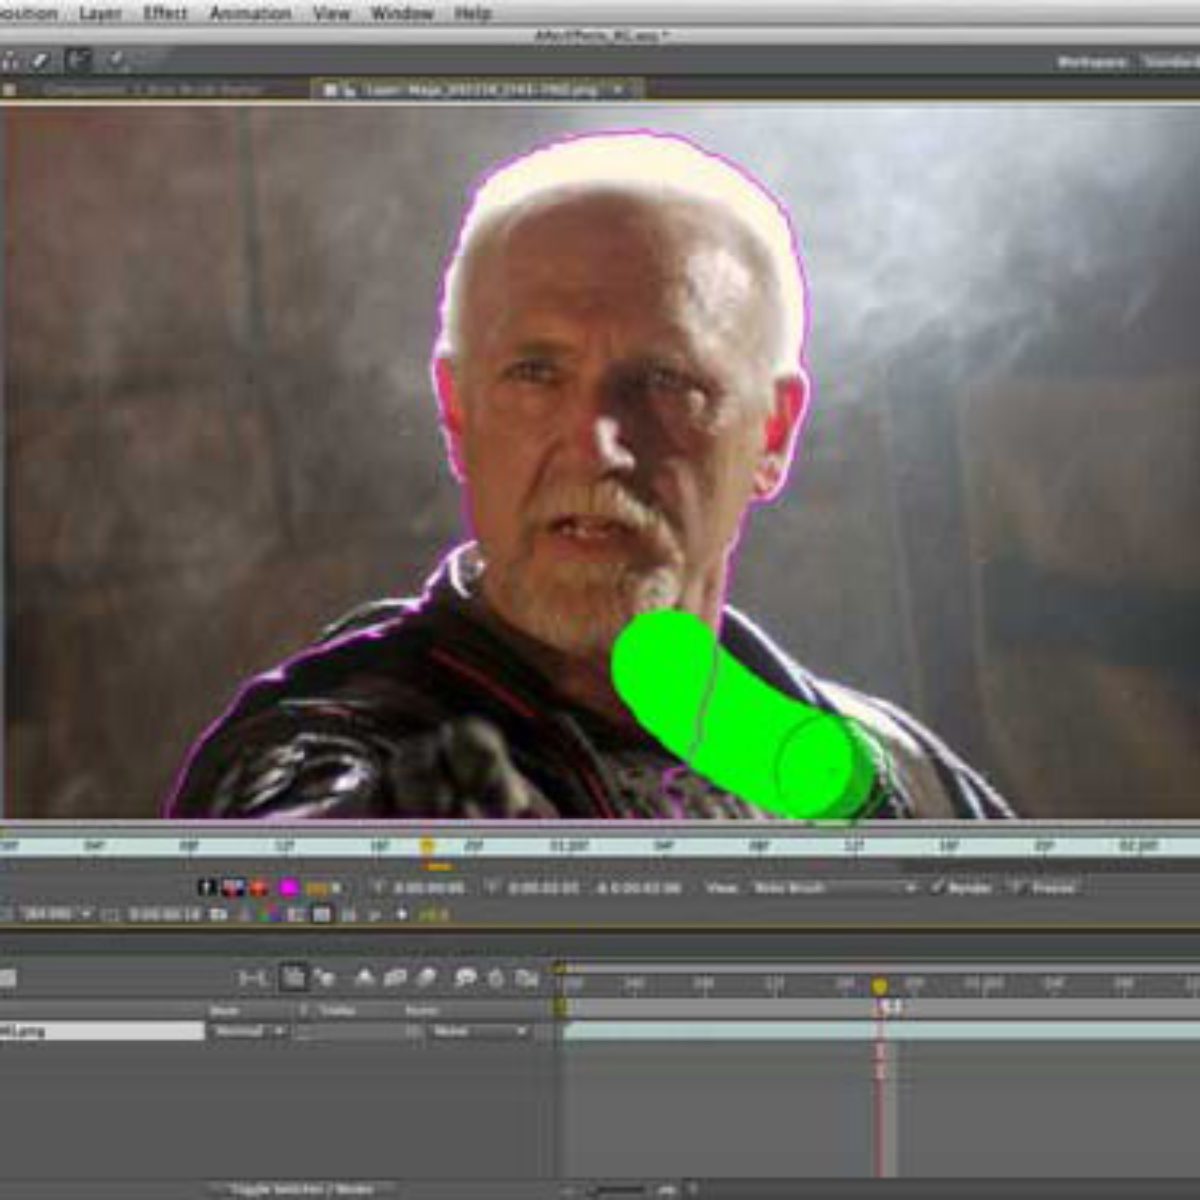Toggle auto-keyframe stopwatch icon in Timeline
This screenshot has width=1200, height=1200.
coord(496,978)
